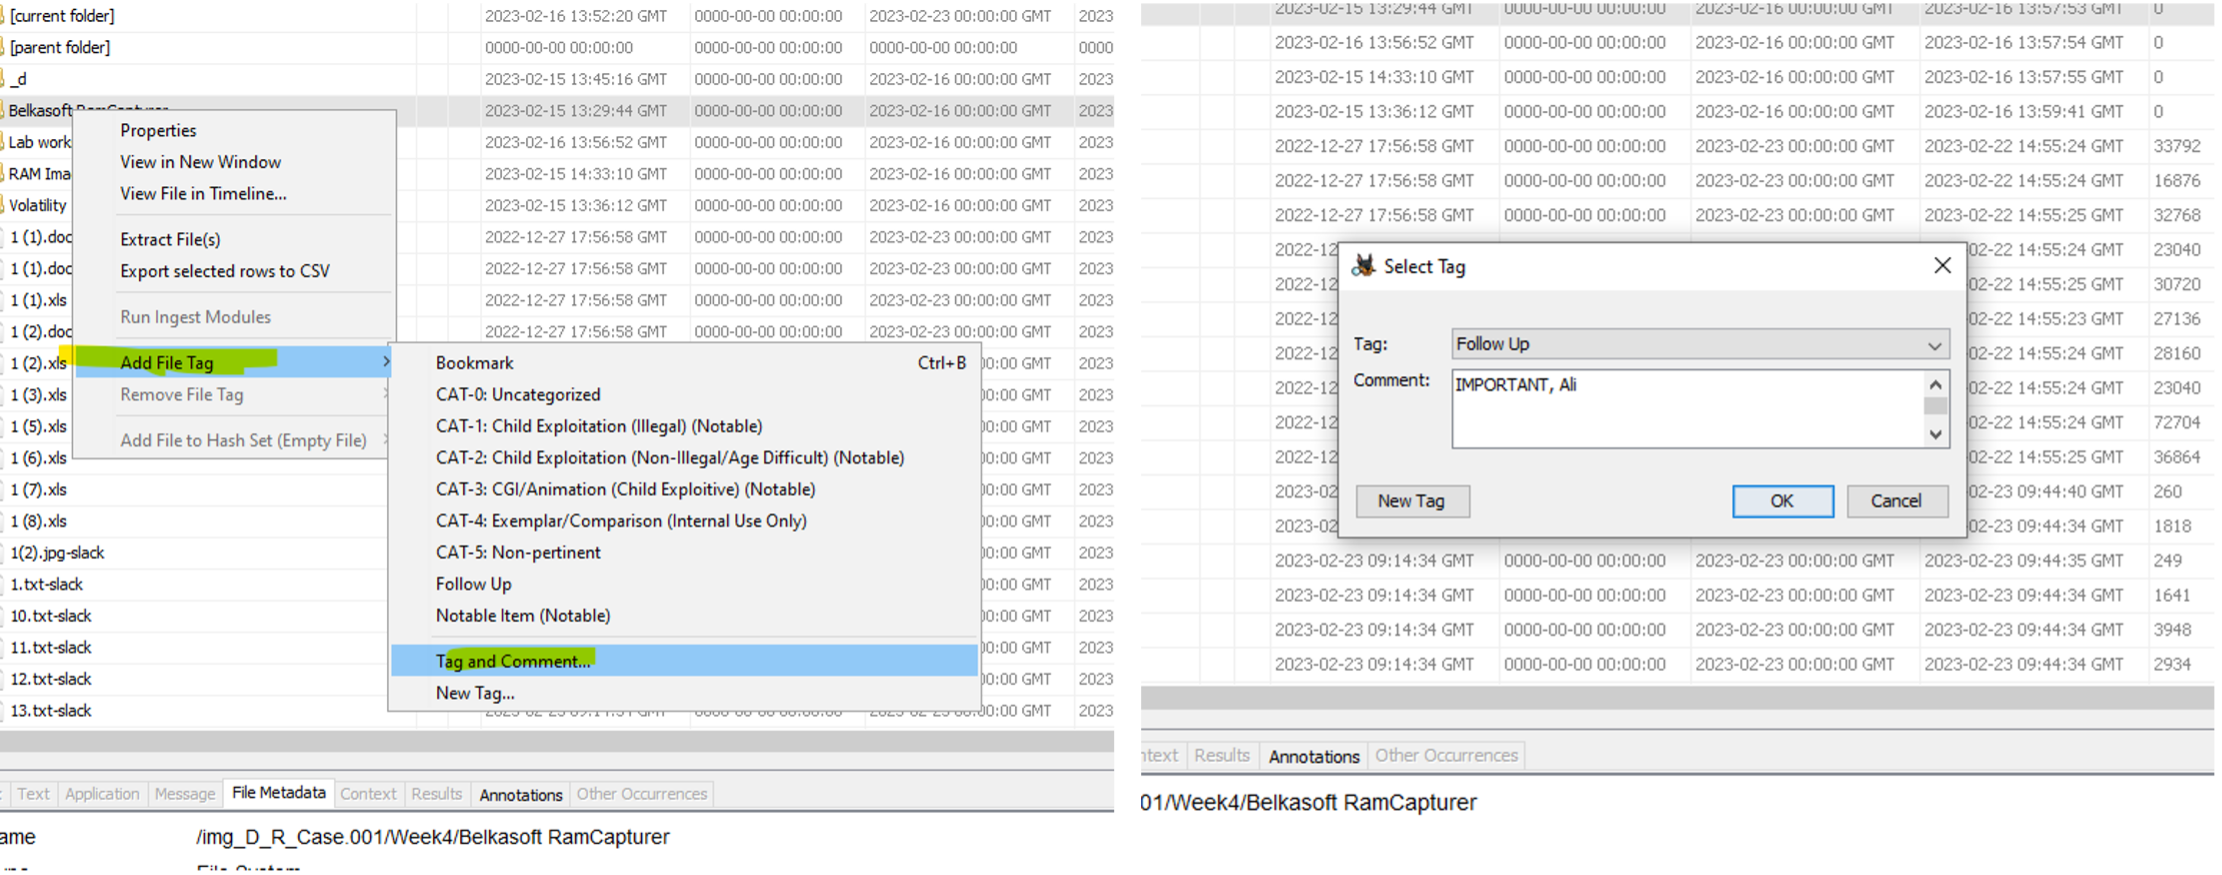Click the comment scroll up arrow
Viewport: 2222px width, 875px height.
(1935, 384)
